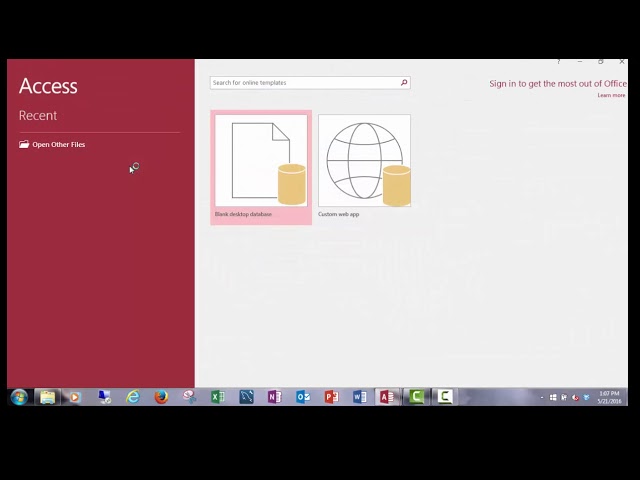Open the white Camtasia recorder taskbar icon
This screenshot has height=480, width=640.
coord(444,397)
